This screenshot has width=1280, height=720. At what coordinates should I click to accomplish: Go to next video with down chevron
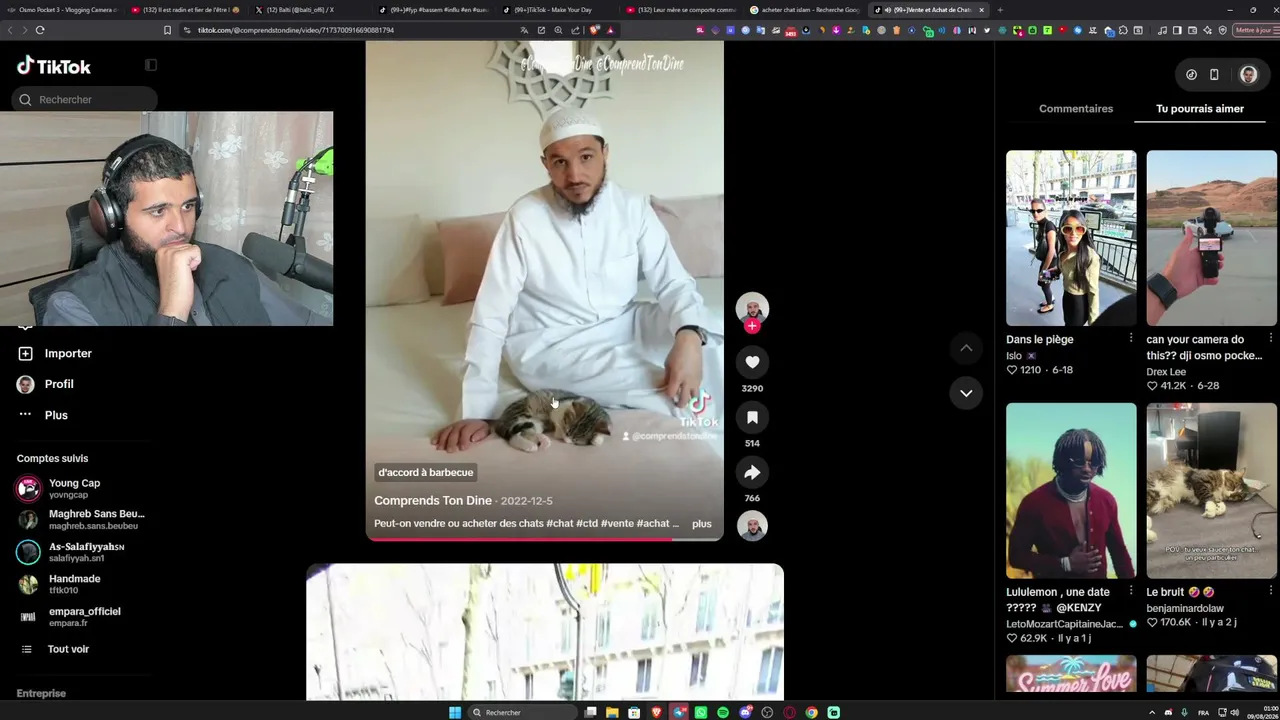pyautogui.click(x=966, y=393)
